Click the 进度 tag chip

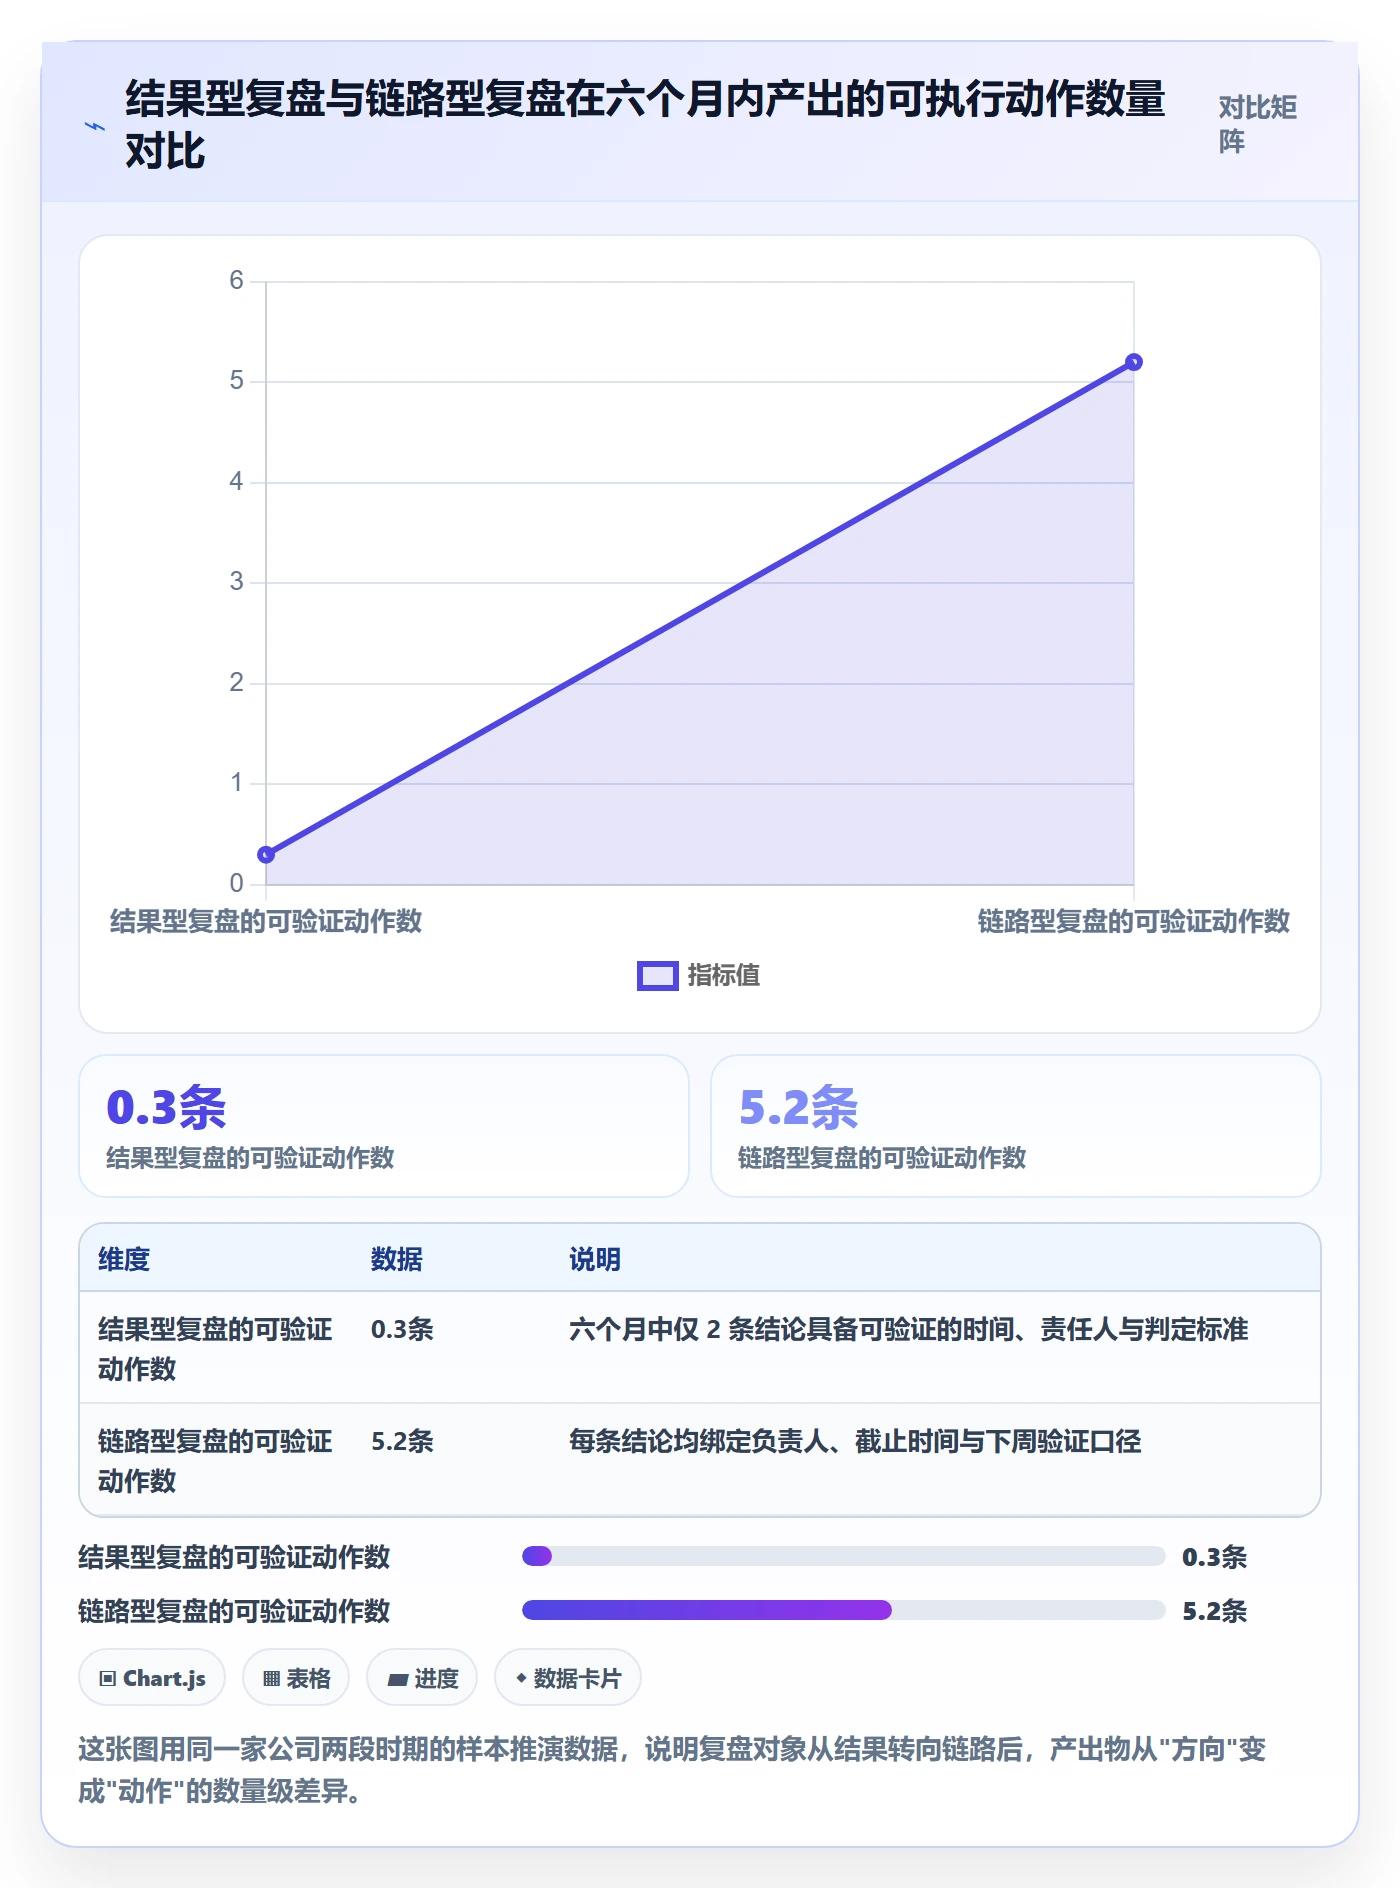[422, 1678]
